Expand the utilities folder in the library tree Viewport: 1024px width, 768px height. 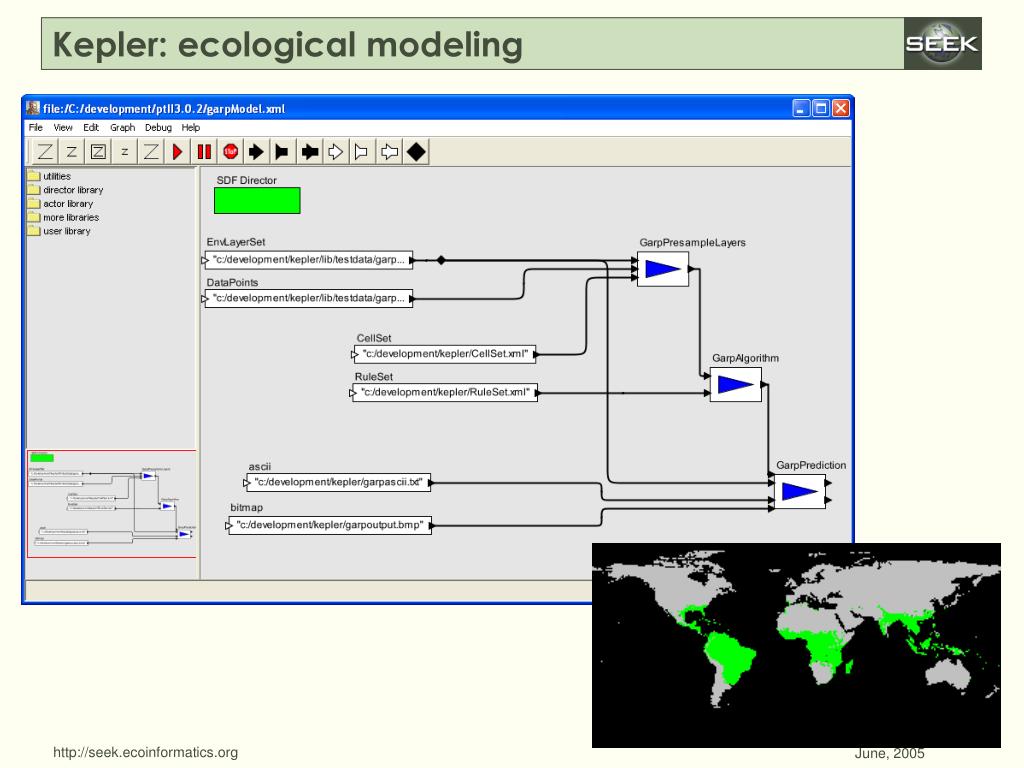pos(49,176)
